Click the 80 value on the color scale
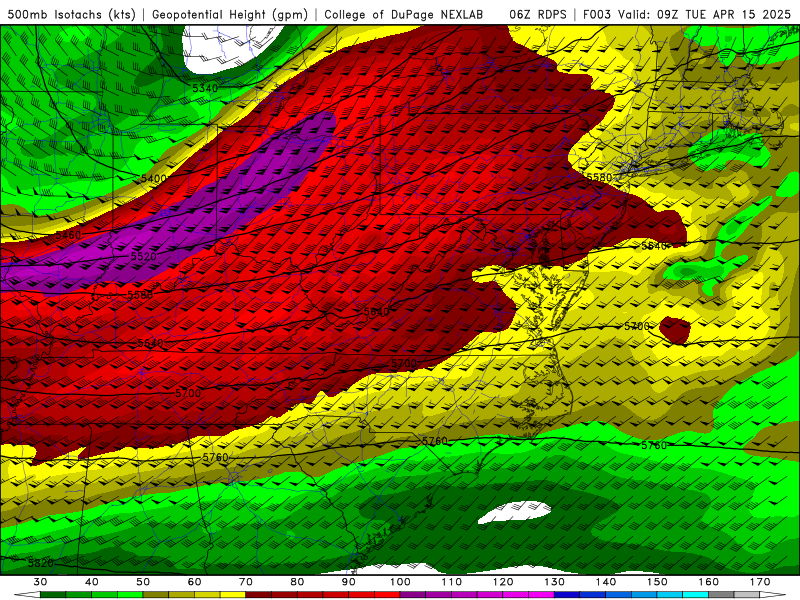The width and height of the screenshot is (800, 600). pos(297,582)
